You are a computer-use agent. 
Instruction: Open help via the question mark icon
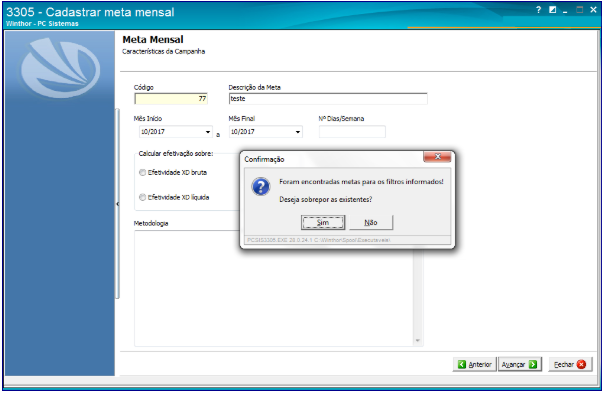pos(539,10)
